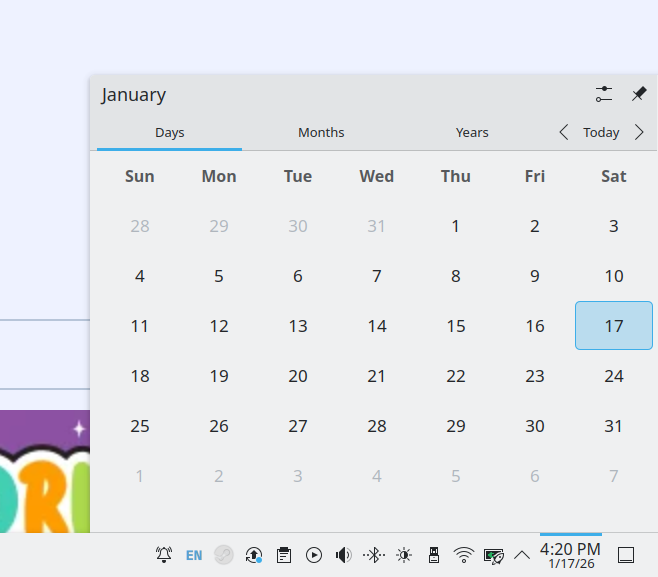The height and width of the screenshot is (577, 658).
Task: Select dark January 31 on Saturday
Action: 614,426
